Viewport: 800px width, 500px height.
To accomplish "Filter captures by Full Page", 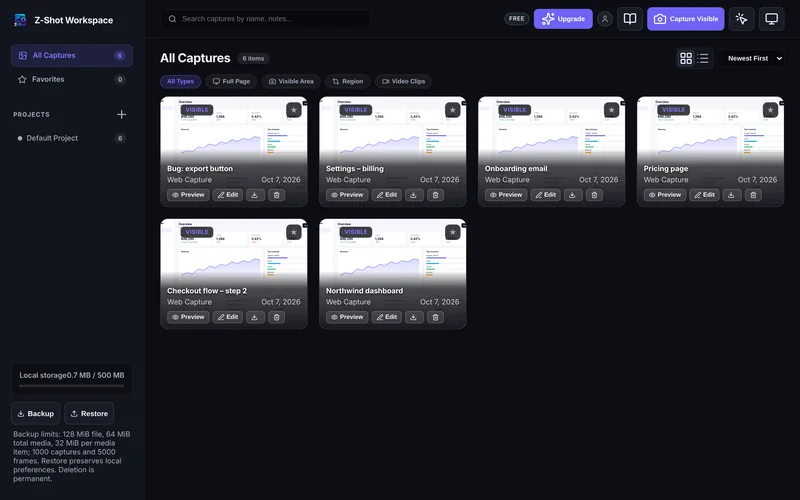I will click(x=231, y=81).
